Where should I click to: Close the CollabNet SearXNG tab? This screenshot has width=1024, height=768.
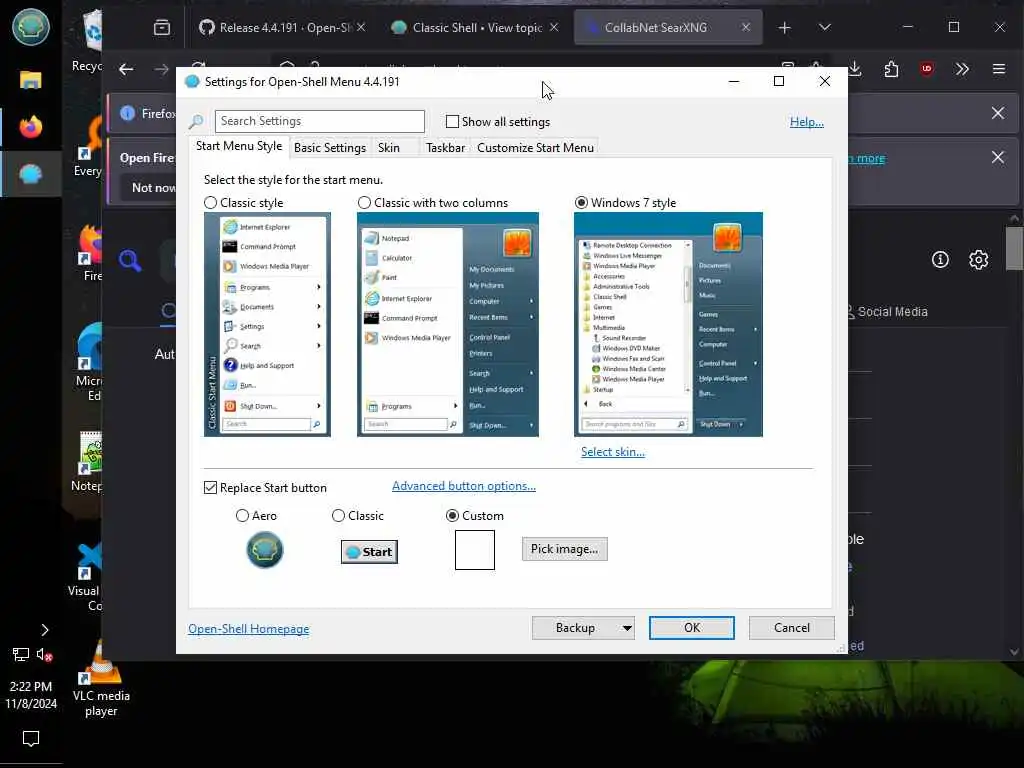tap(746, 27)
